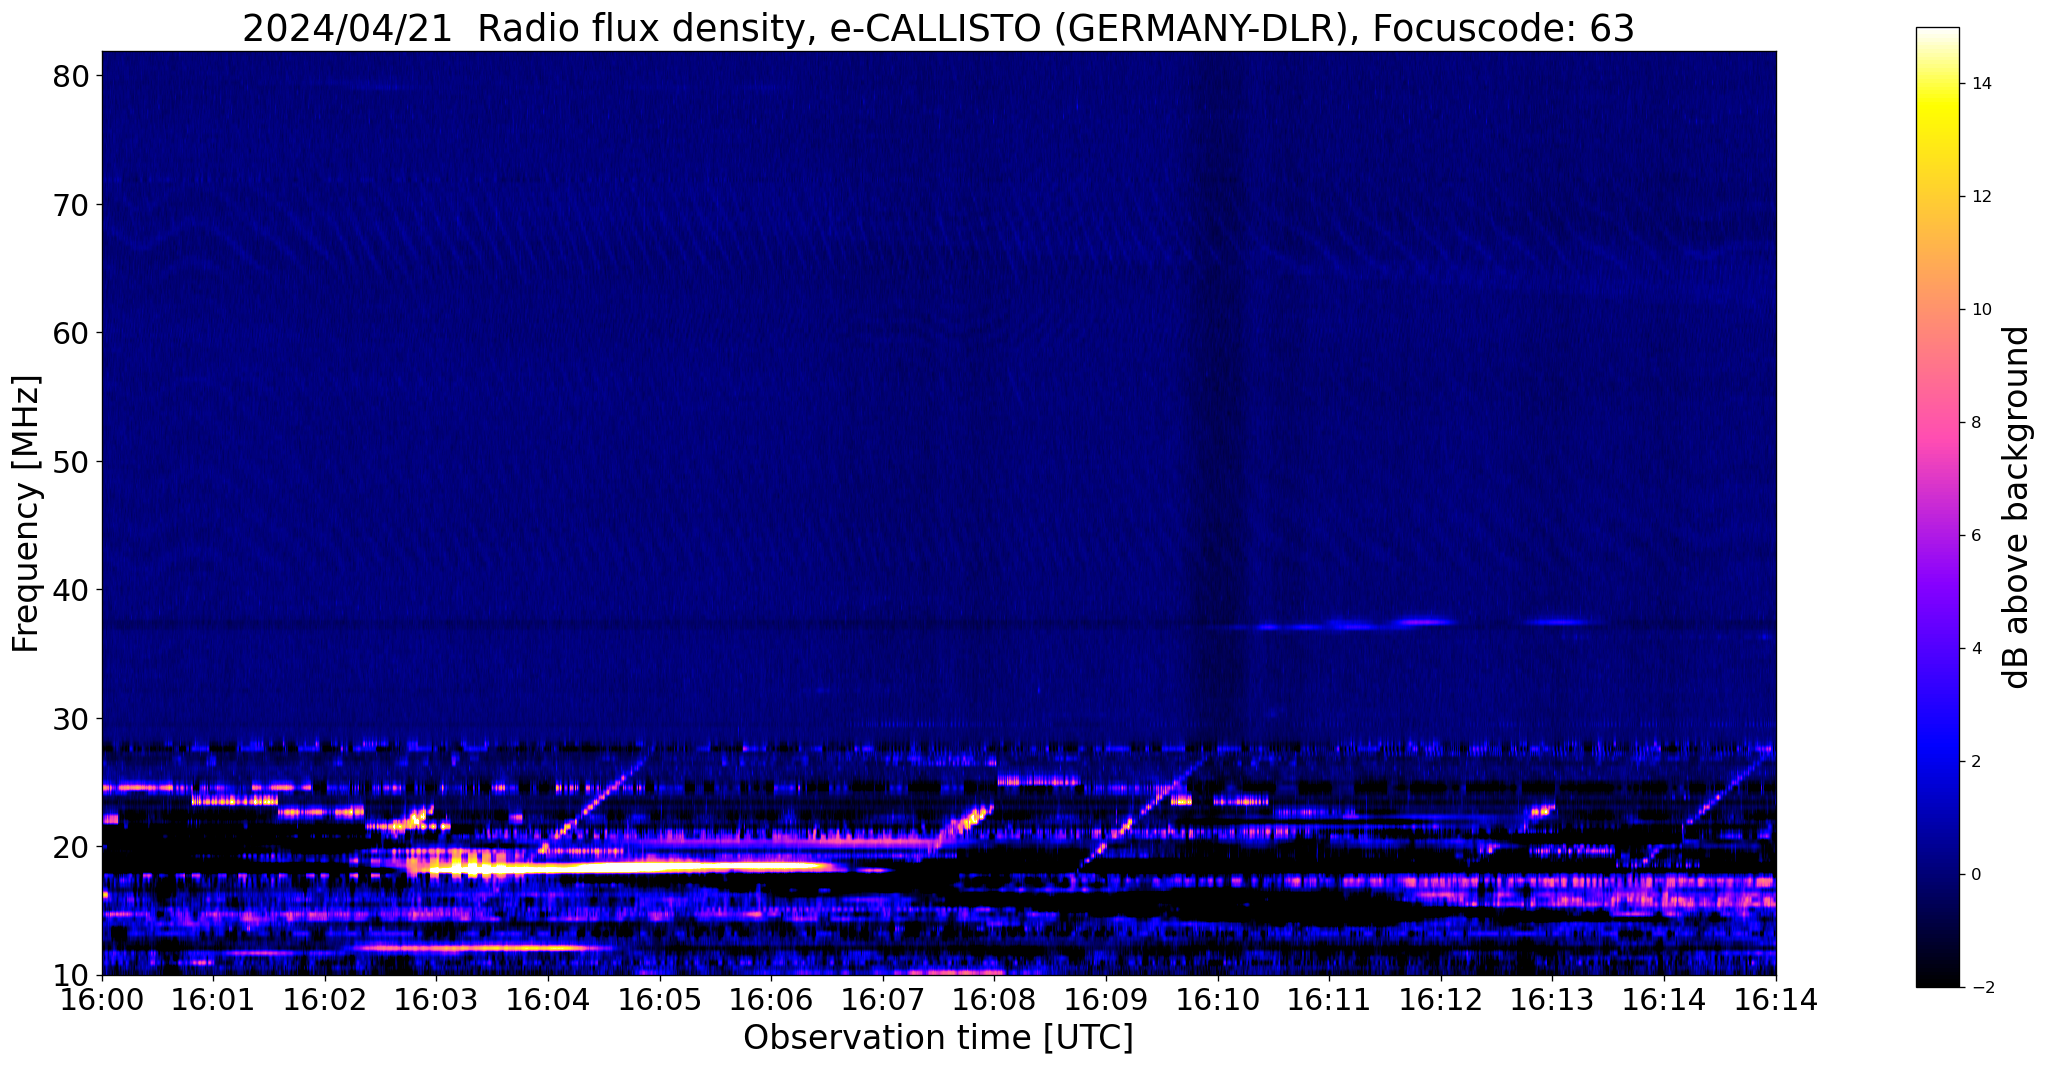Click the 70 MHz frequency tick label
Viewport: 2047px width, 1067px height.
tap(72, 205)
